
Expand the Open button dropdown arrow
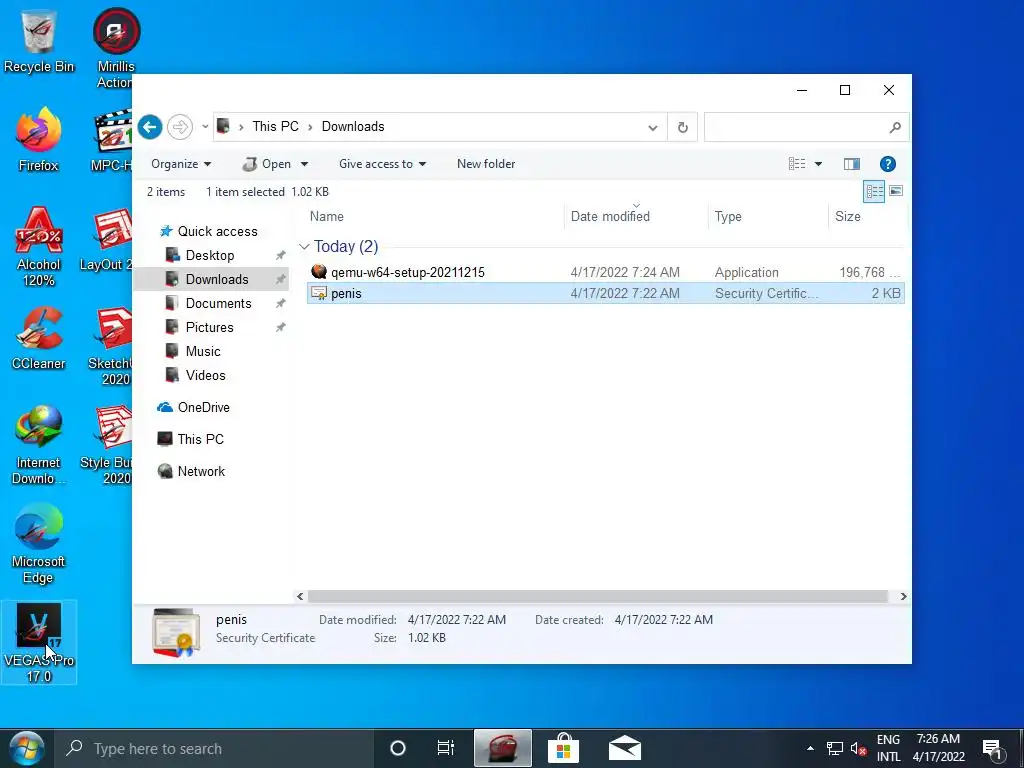[x=304, y=164]
